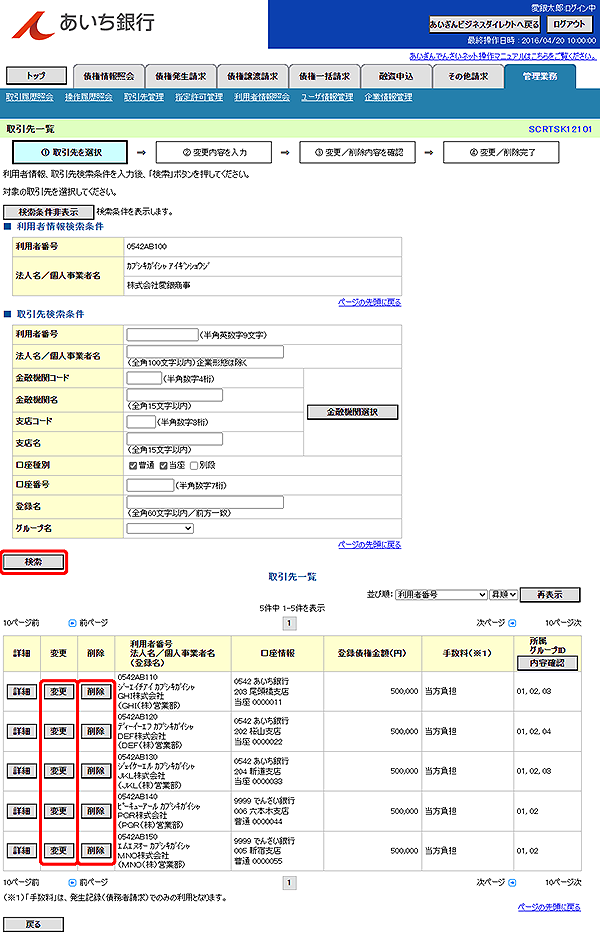Image resolution: width=600 pixels, height=940 pixels.
Task: Click the 前ページ arrow icon below the table
Action: tap(73, 882)
